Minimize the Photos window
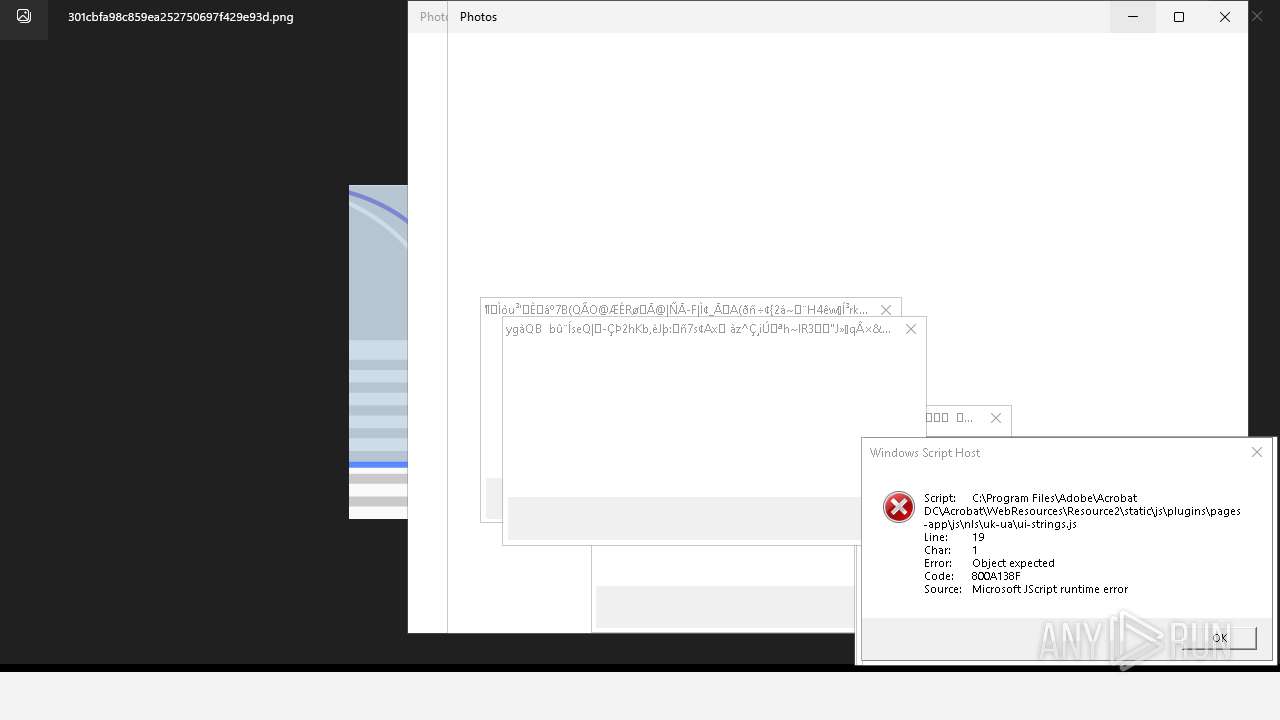Viewport: 1280px width, 720px height. 1133,17
